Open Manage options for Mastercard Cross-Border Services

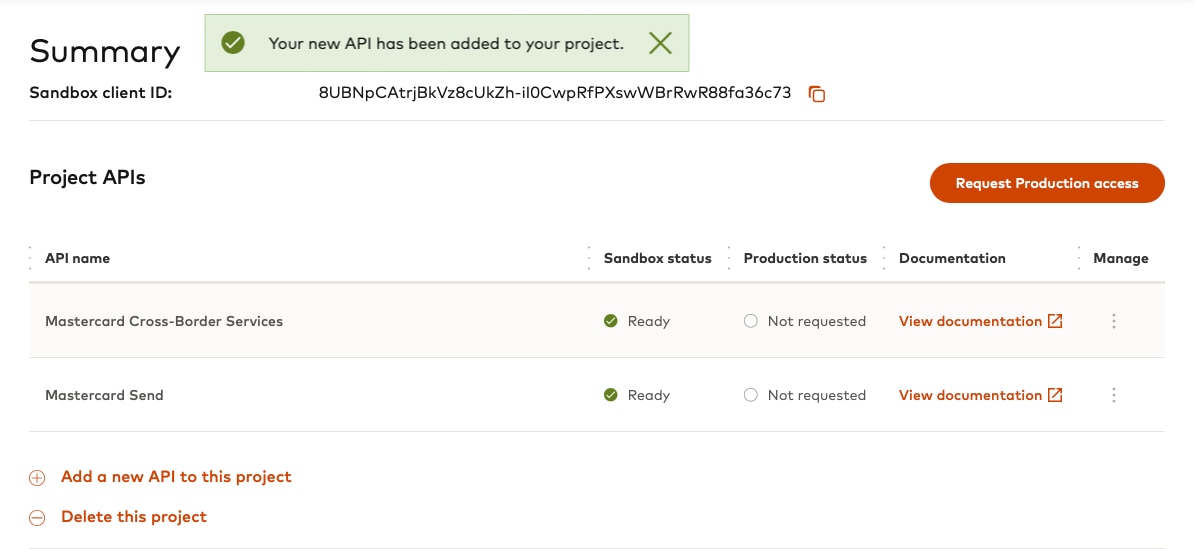(1114, 321)
